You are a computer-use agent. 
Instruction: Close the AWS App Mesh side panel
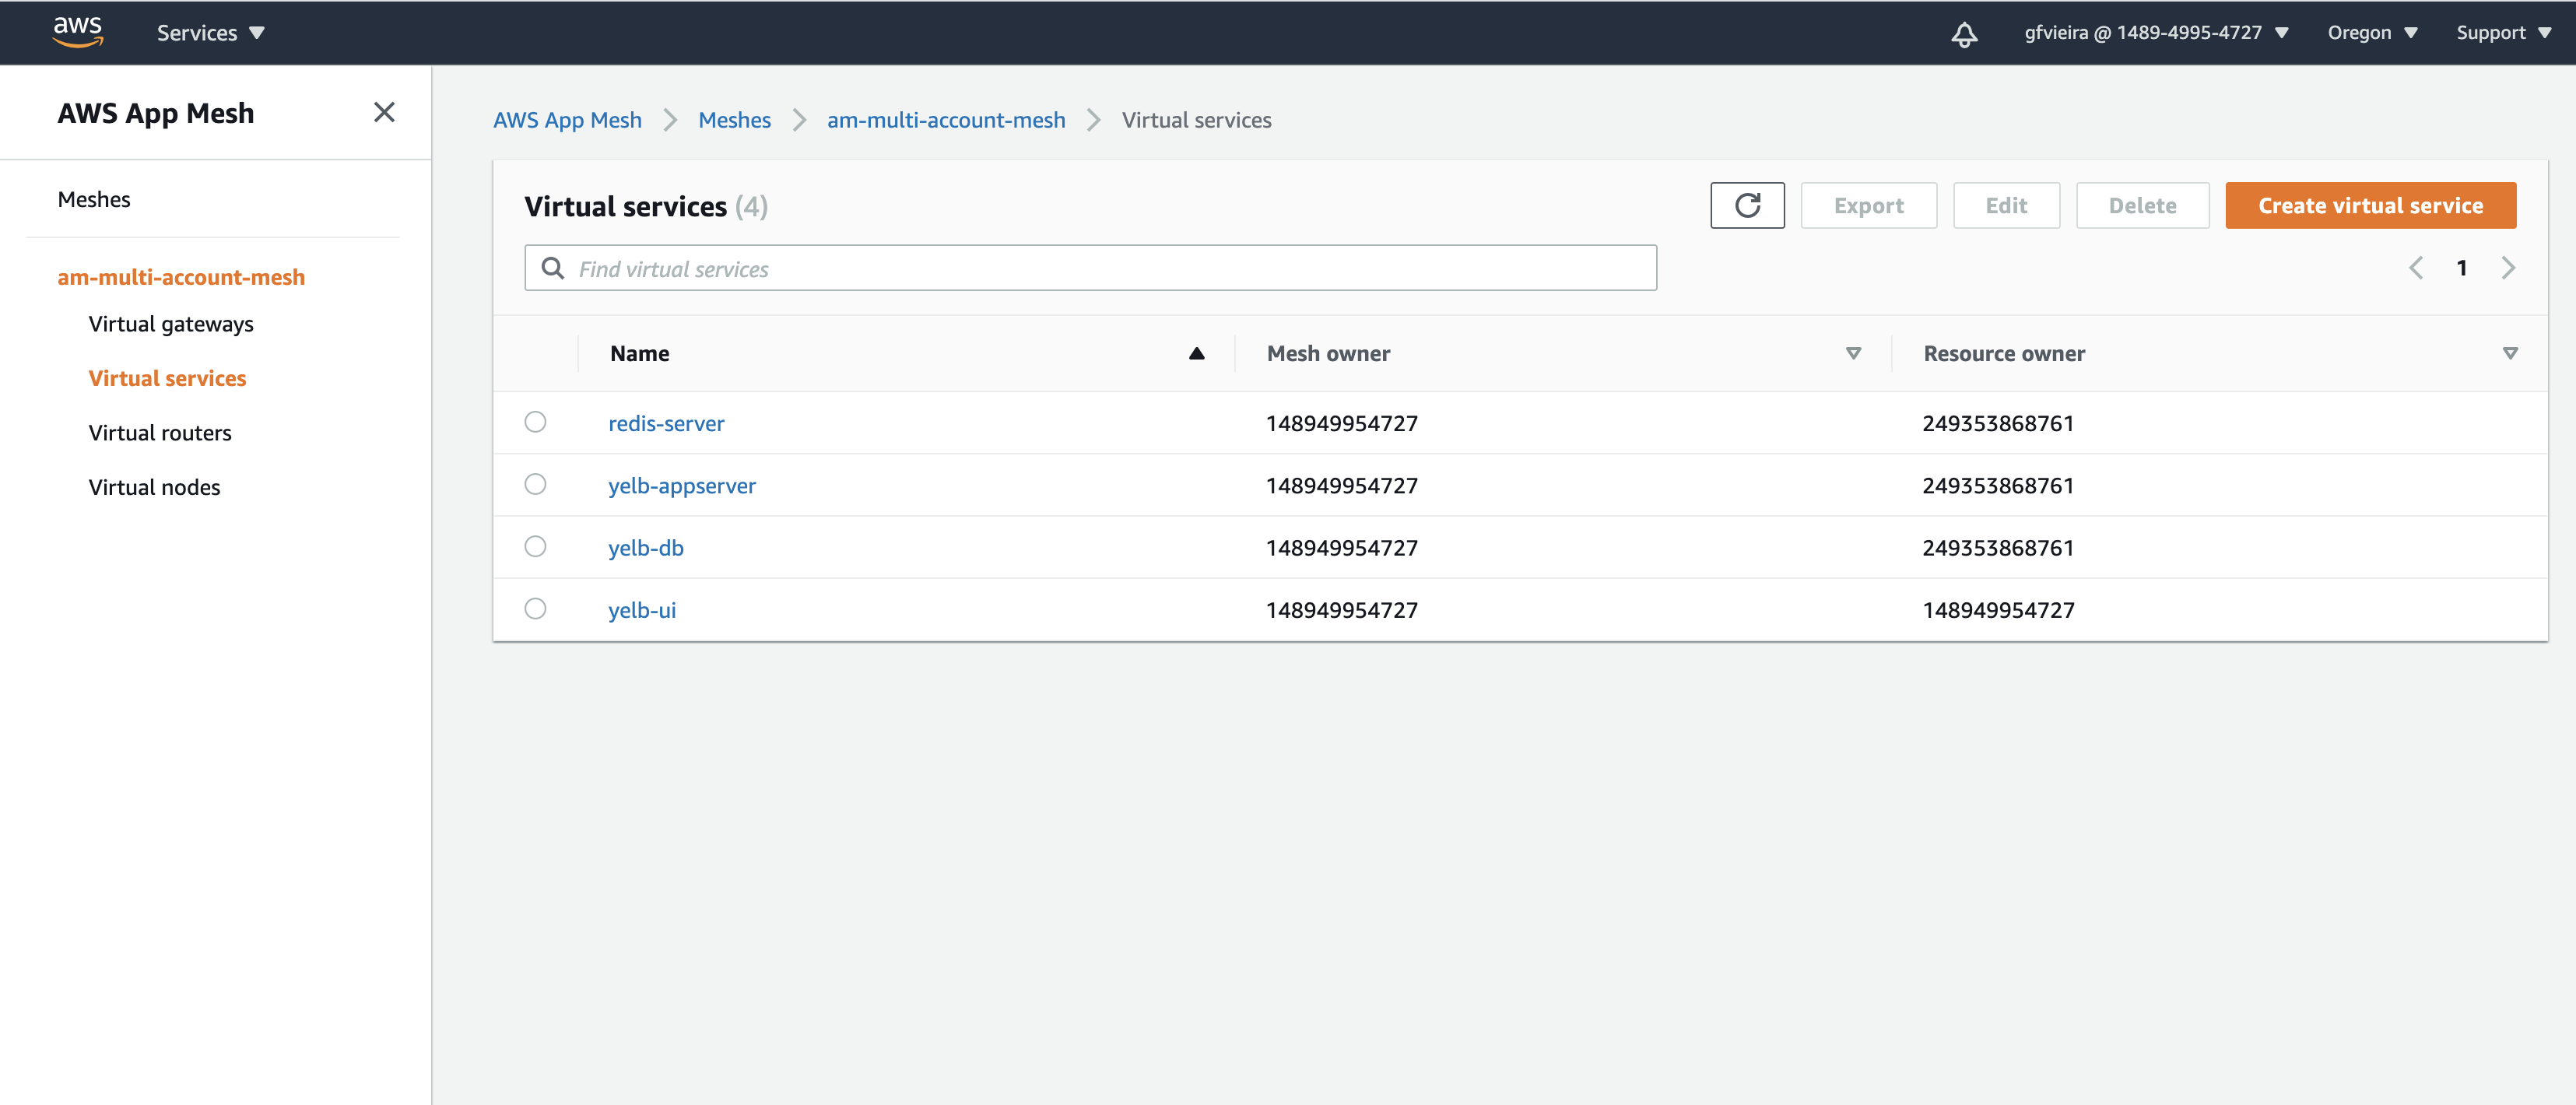click(384, 113)
